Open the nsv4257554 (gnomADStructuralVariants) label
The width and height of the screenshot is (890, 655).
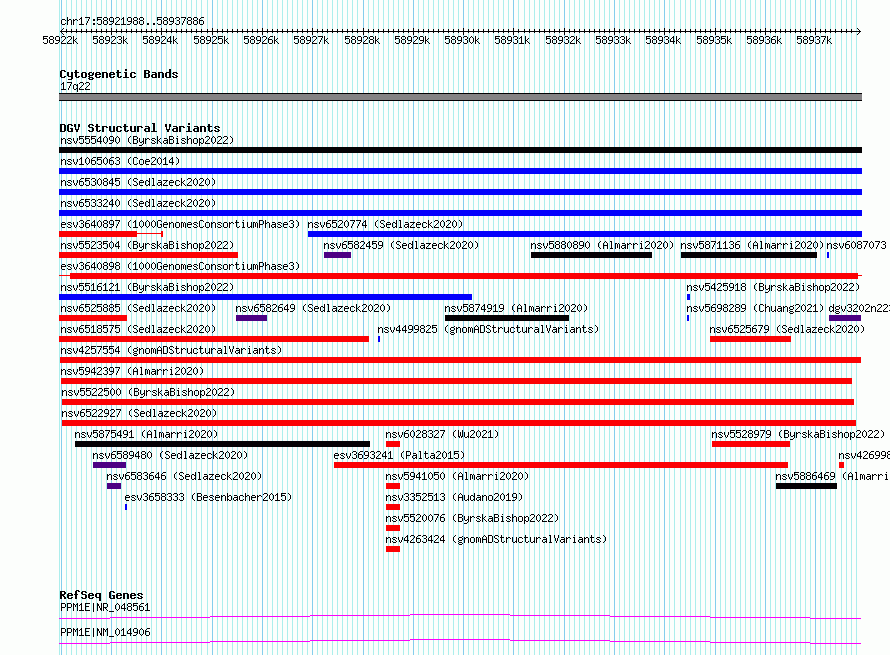[171, 350]
